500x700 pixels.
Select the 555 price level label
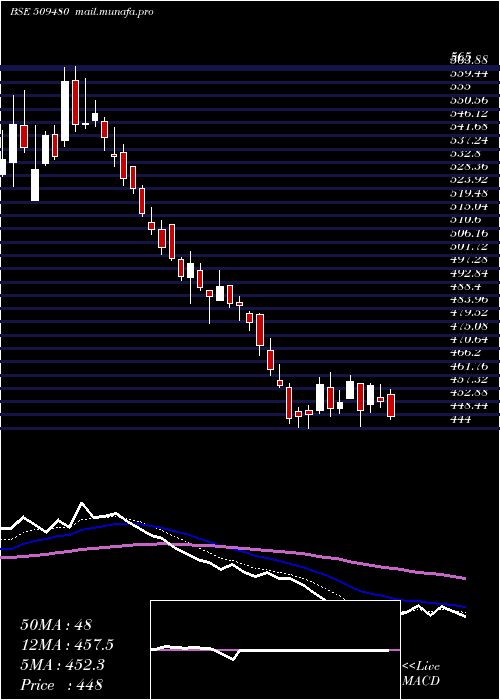(x=460, y=87)
